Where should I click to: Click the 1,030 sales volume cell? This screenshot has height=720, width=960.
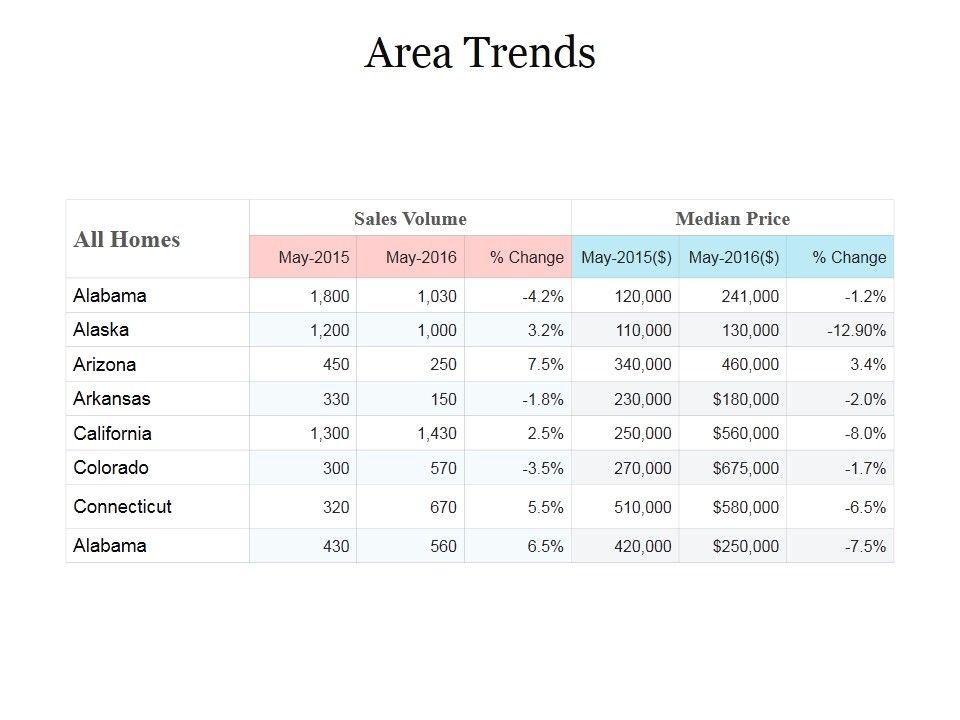(x=410, y=296)
